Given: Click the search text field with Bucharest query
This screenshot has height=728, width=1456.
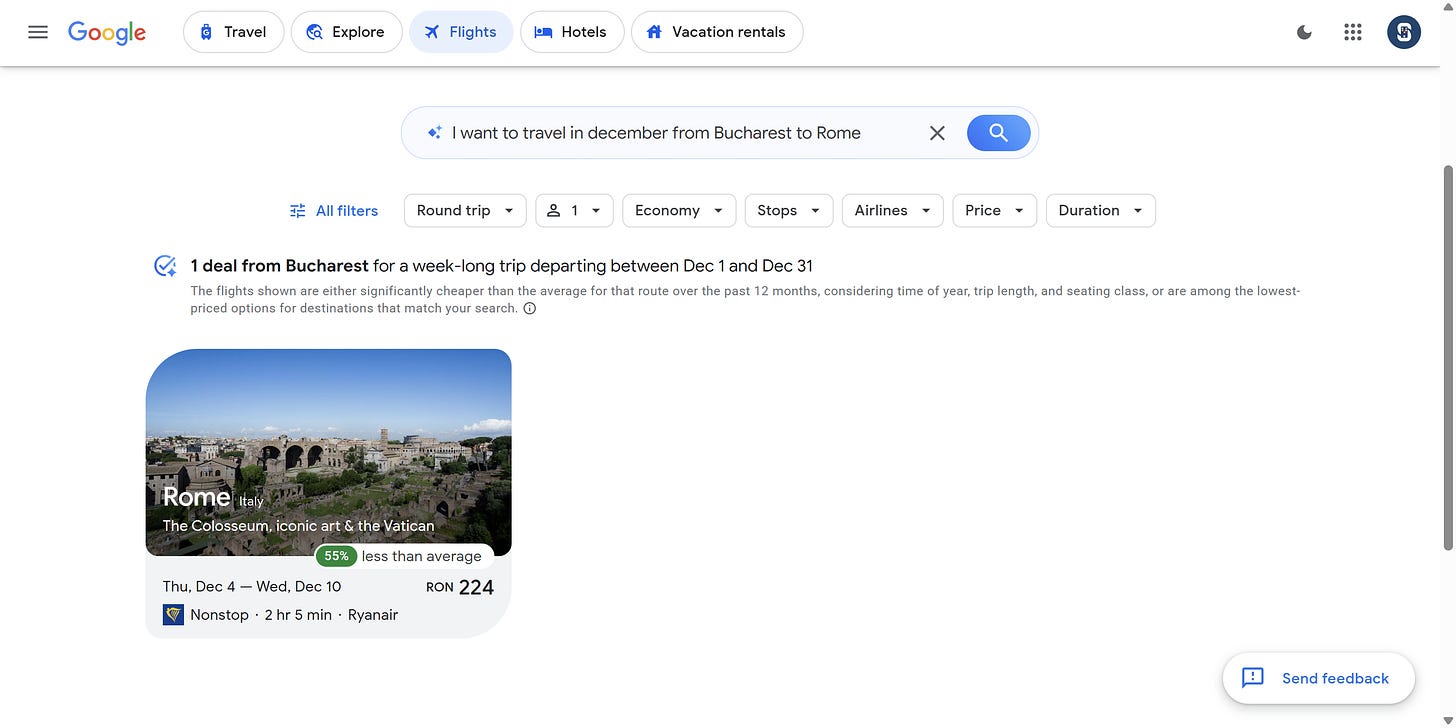Looking at the screenshot, I should click(656, 133).
